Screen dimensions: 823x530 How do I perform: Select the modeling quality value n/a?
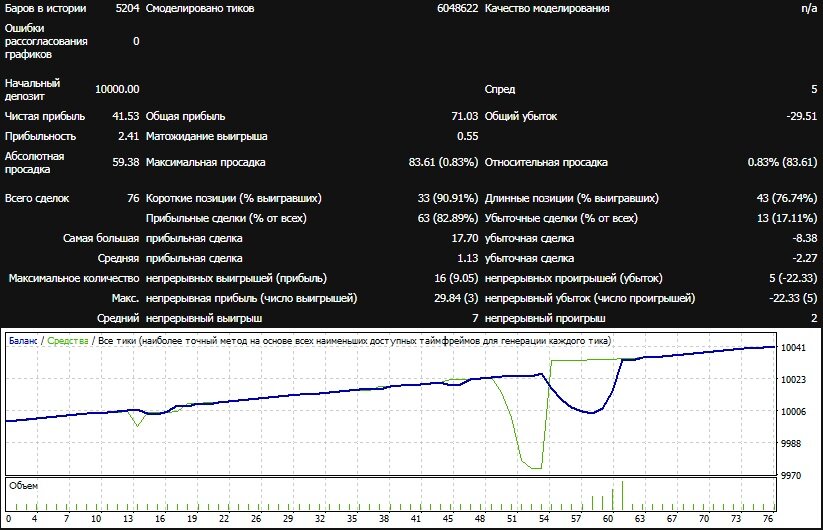[809, 8]
